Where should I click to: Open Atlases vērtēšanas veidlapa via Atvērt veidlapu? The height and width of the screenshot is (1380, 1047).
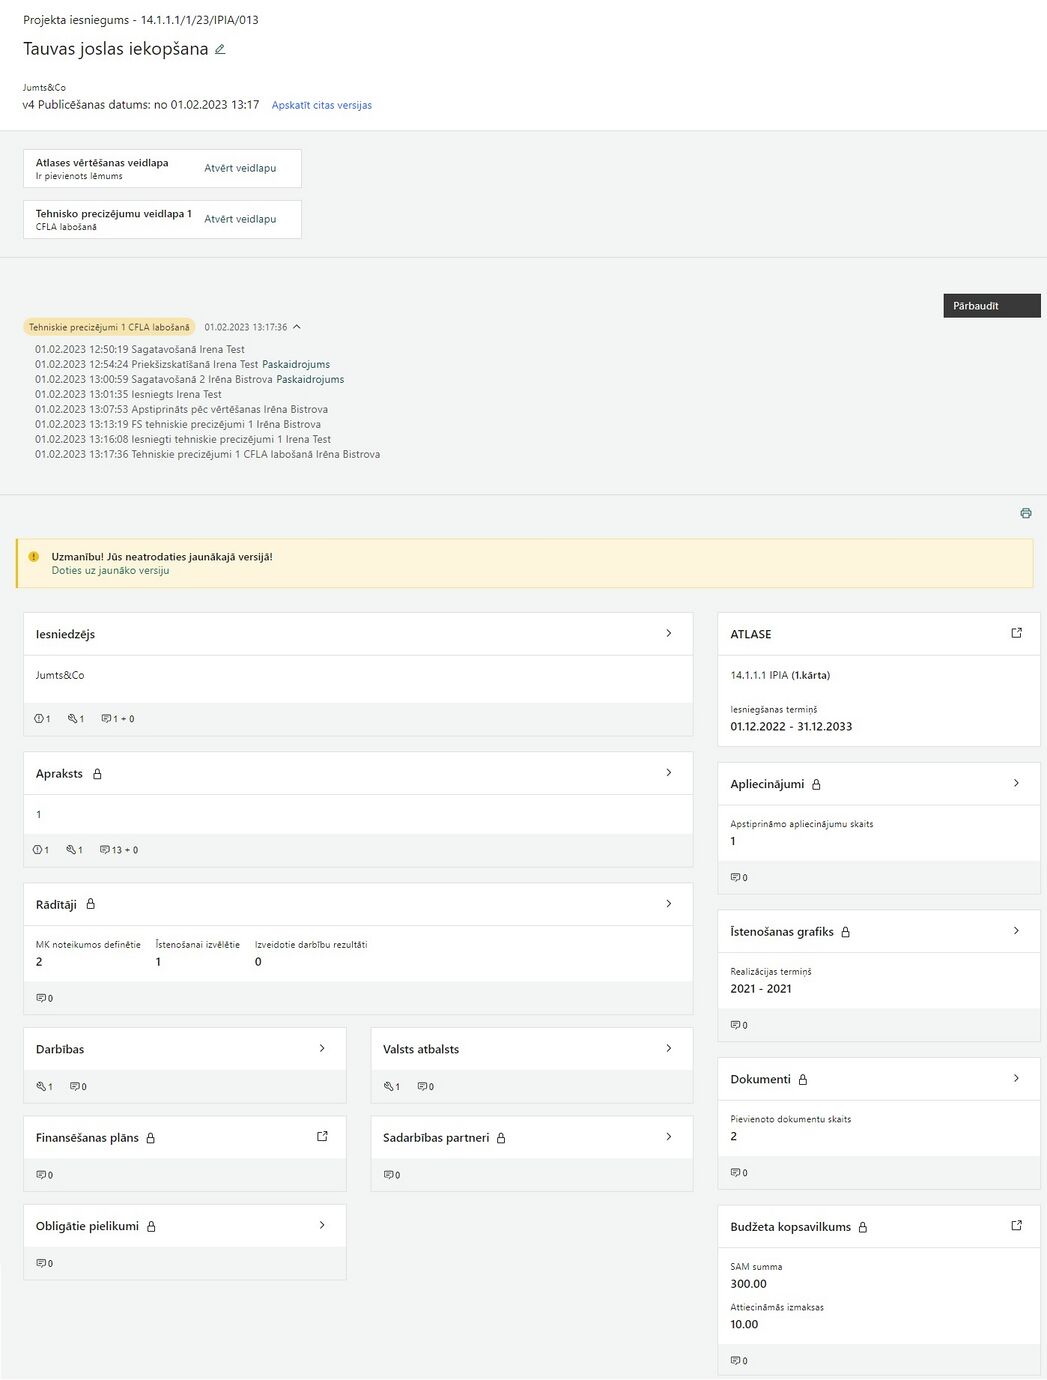tap(240, 168)
